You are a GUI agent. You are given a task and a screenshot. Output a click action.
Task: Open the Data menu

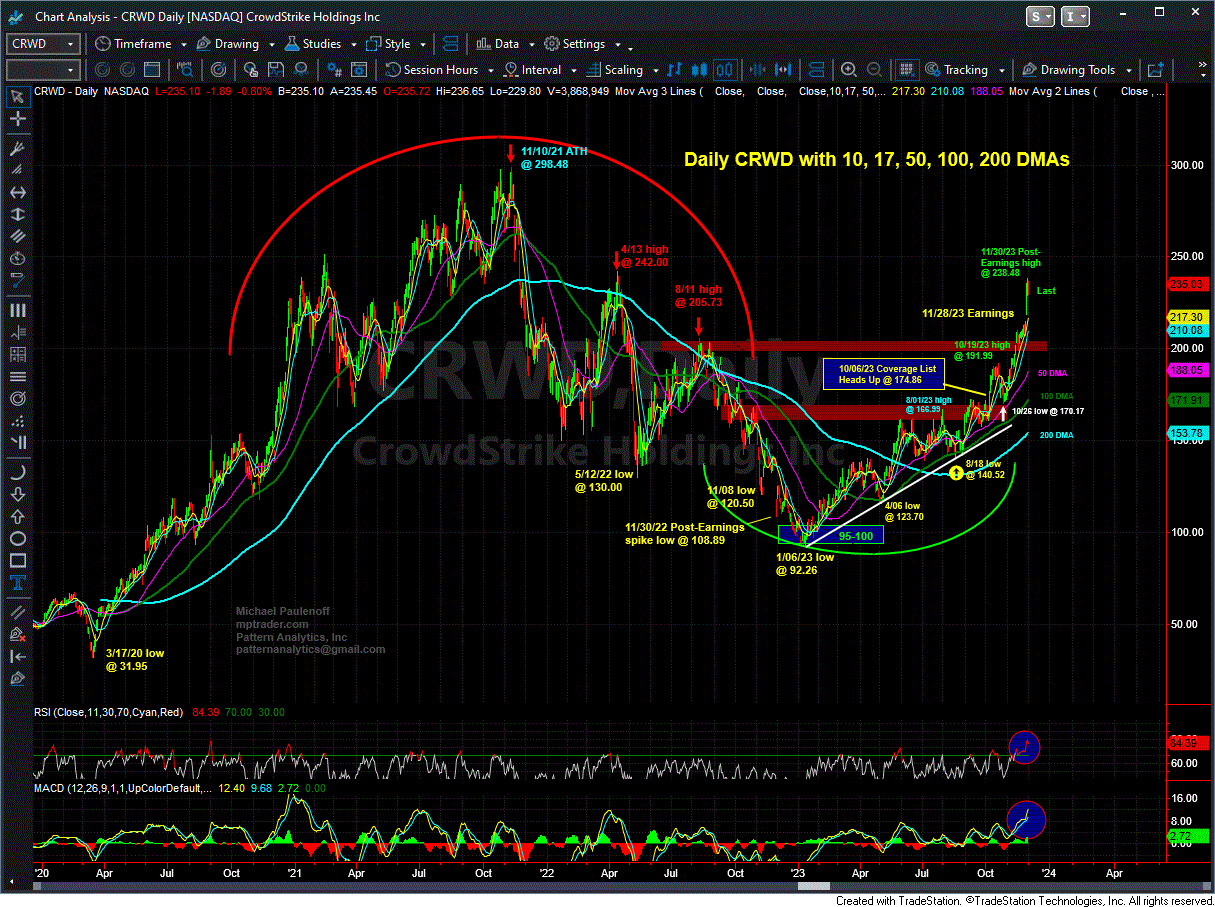coord(498,44)
